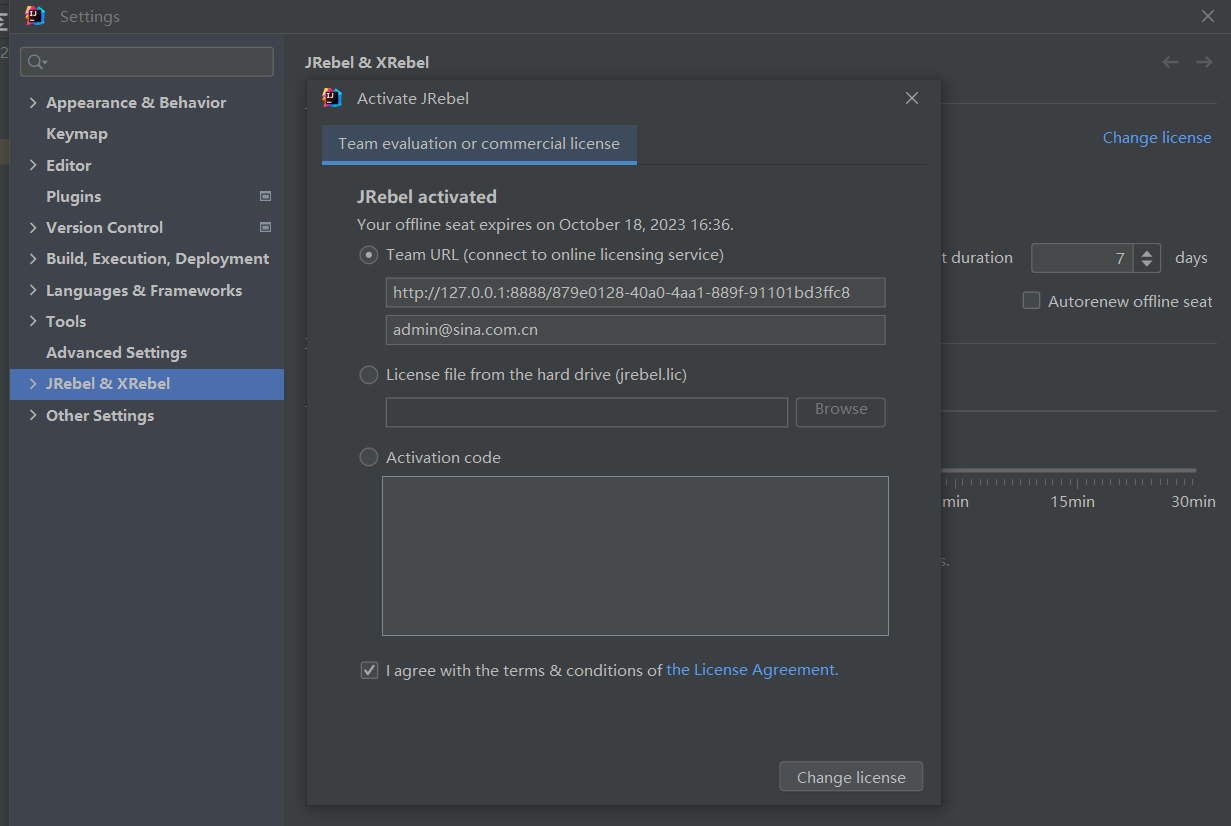Click the search icon in Settings search box
The width and height of the screenshot is (1231, 826).
pos(36,62)
